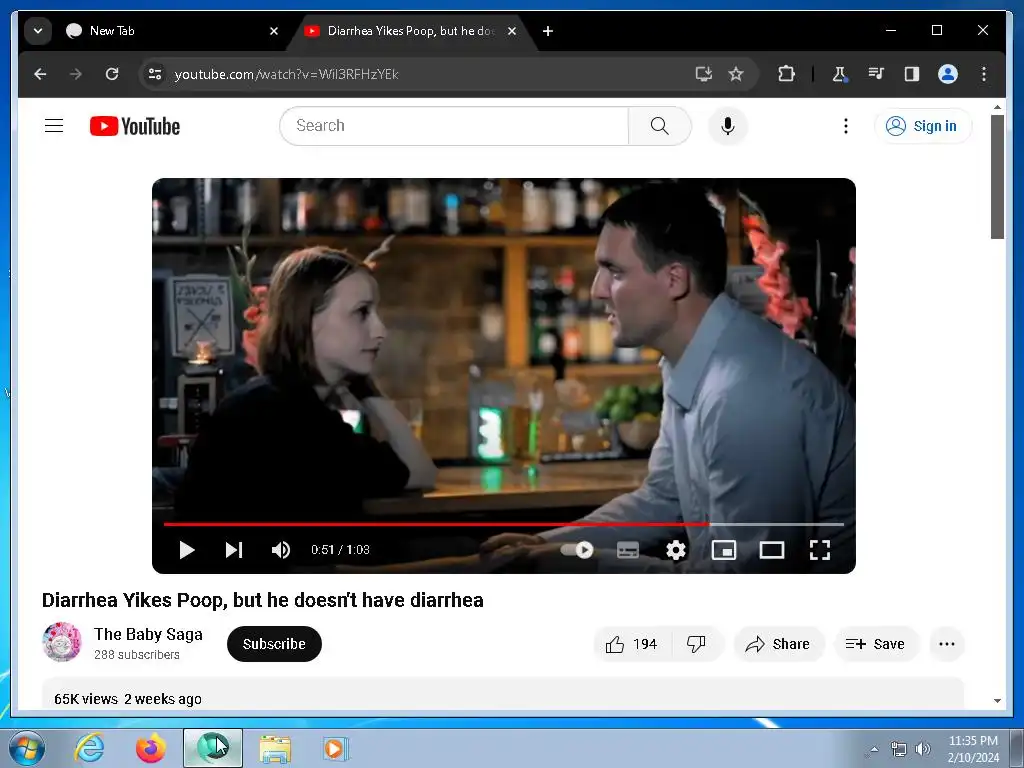Bookmark this page with star icon
This screenshot has width=1024, height=768.
click(736, 74)
